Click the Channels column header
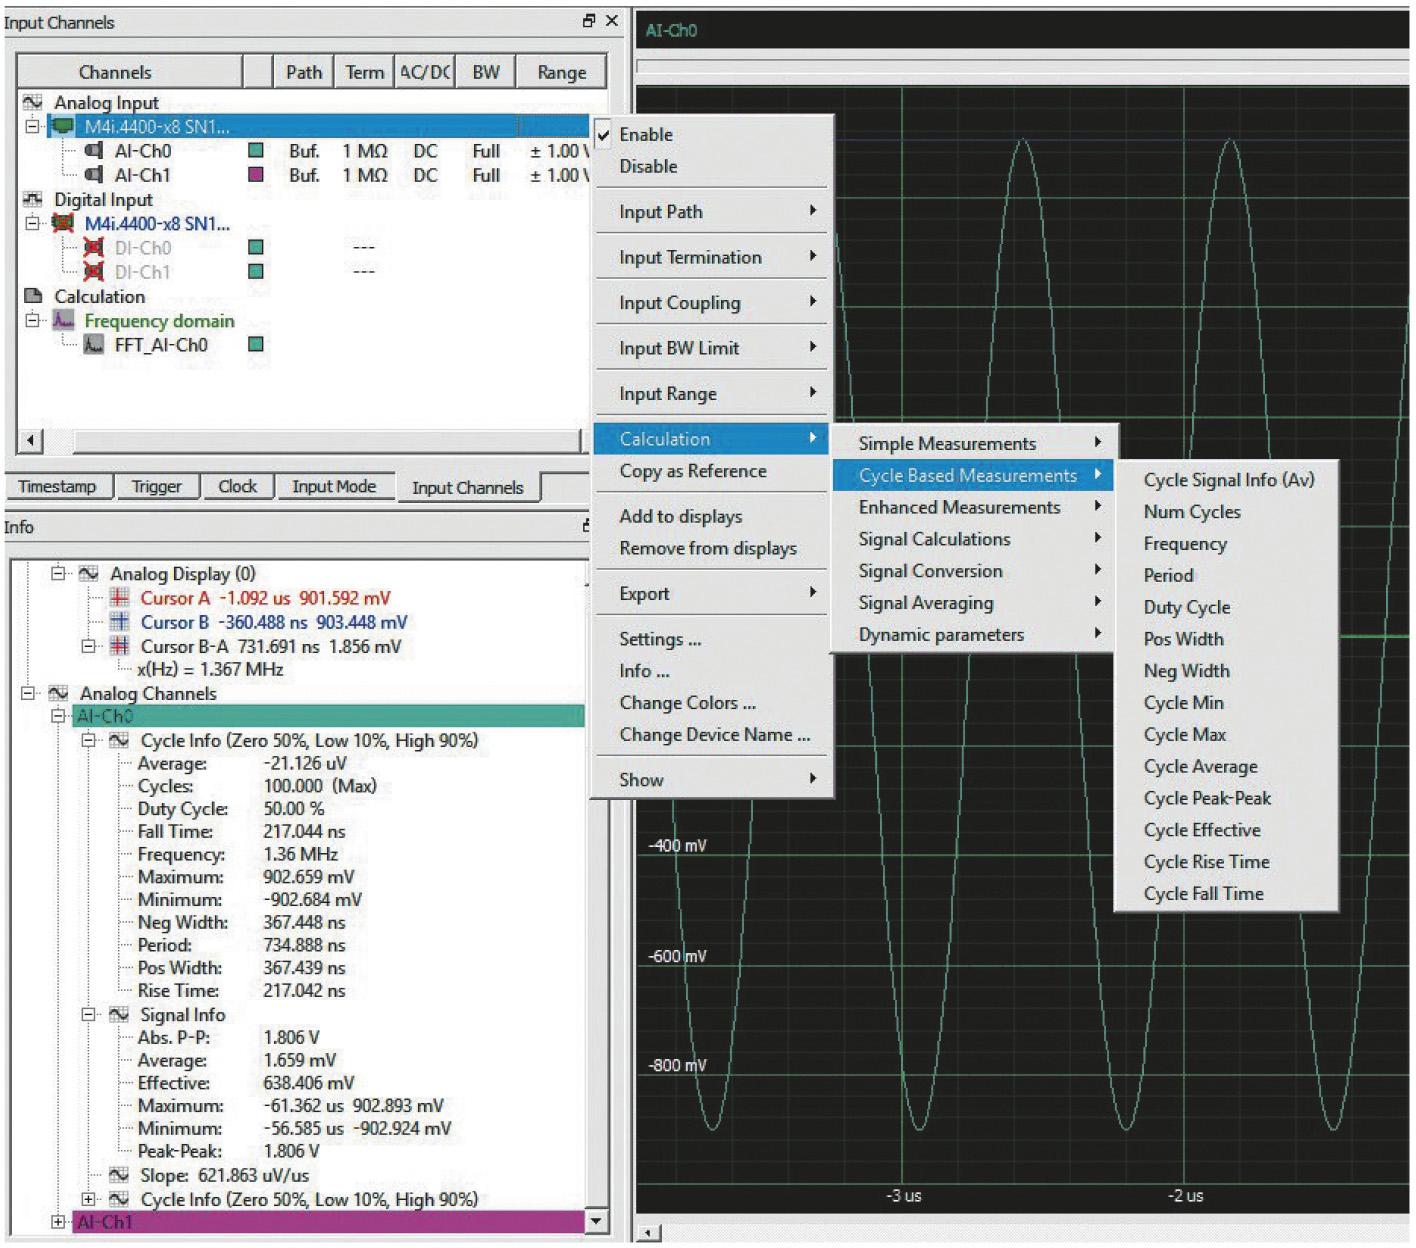 [129, 72]
